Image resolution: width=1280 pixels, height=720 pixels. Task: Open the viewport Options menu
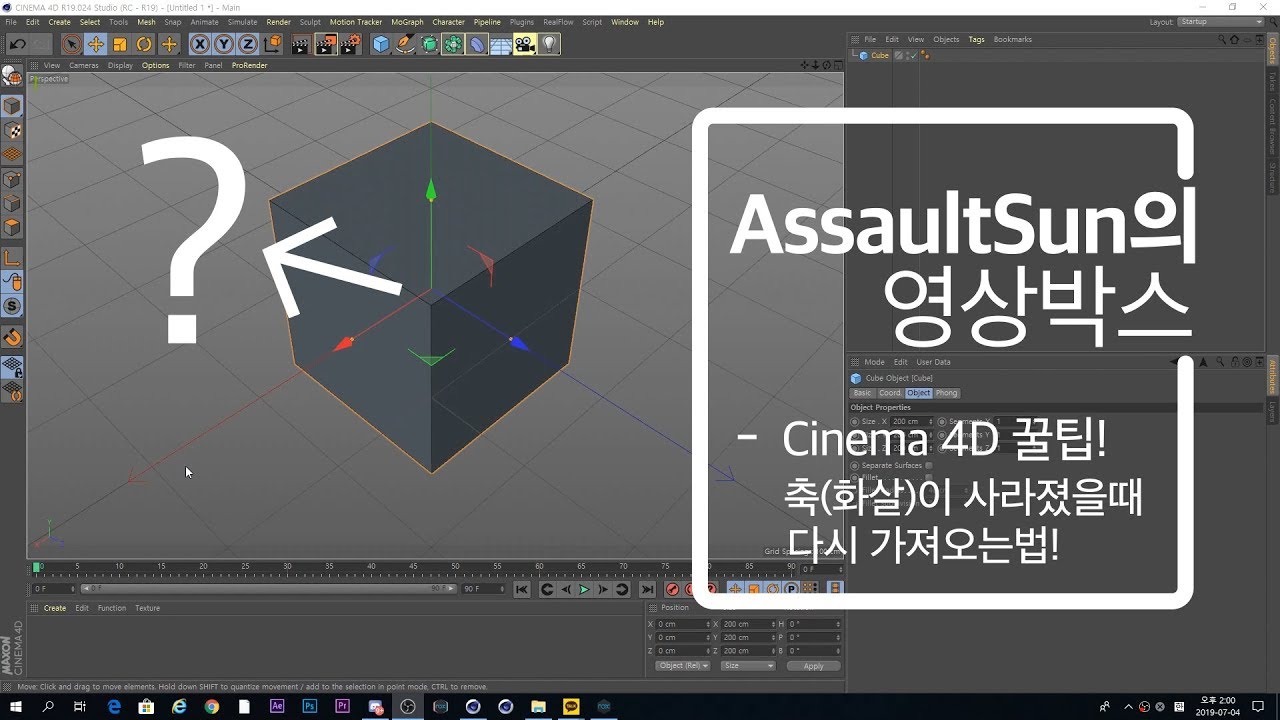coord(156,65)
